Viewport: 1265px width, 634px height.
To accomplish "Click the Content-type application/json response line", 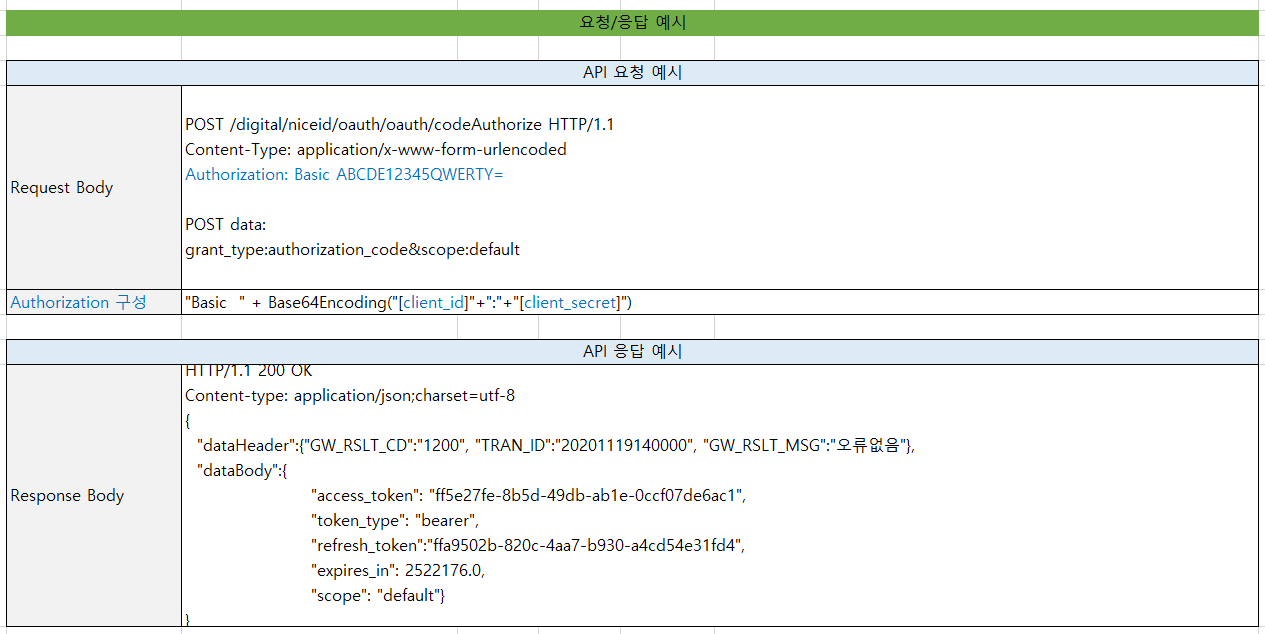I will [x=350, y=396].
